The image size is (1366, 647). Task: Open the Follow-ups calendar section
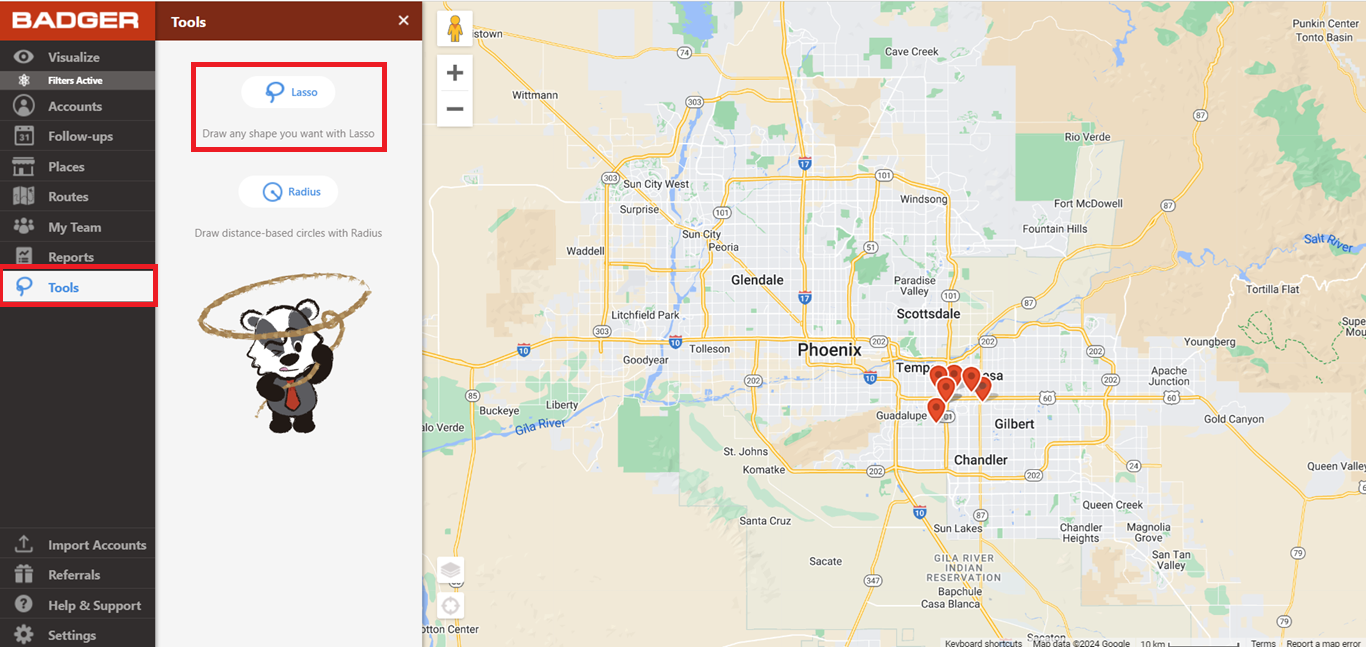[x=77, y=136]
